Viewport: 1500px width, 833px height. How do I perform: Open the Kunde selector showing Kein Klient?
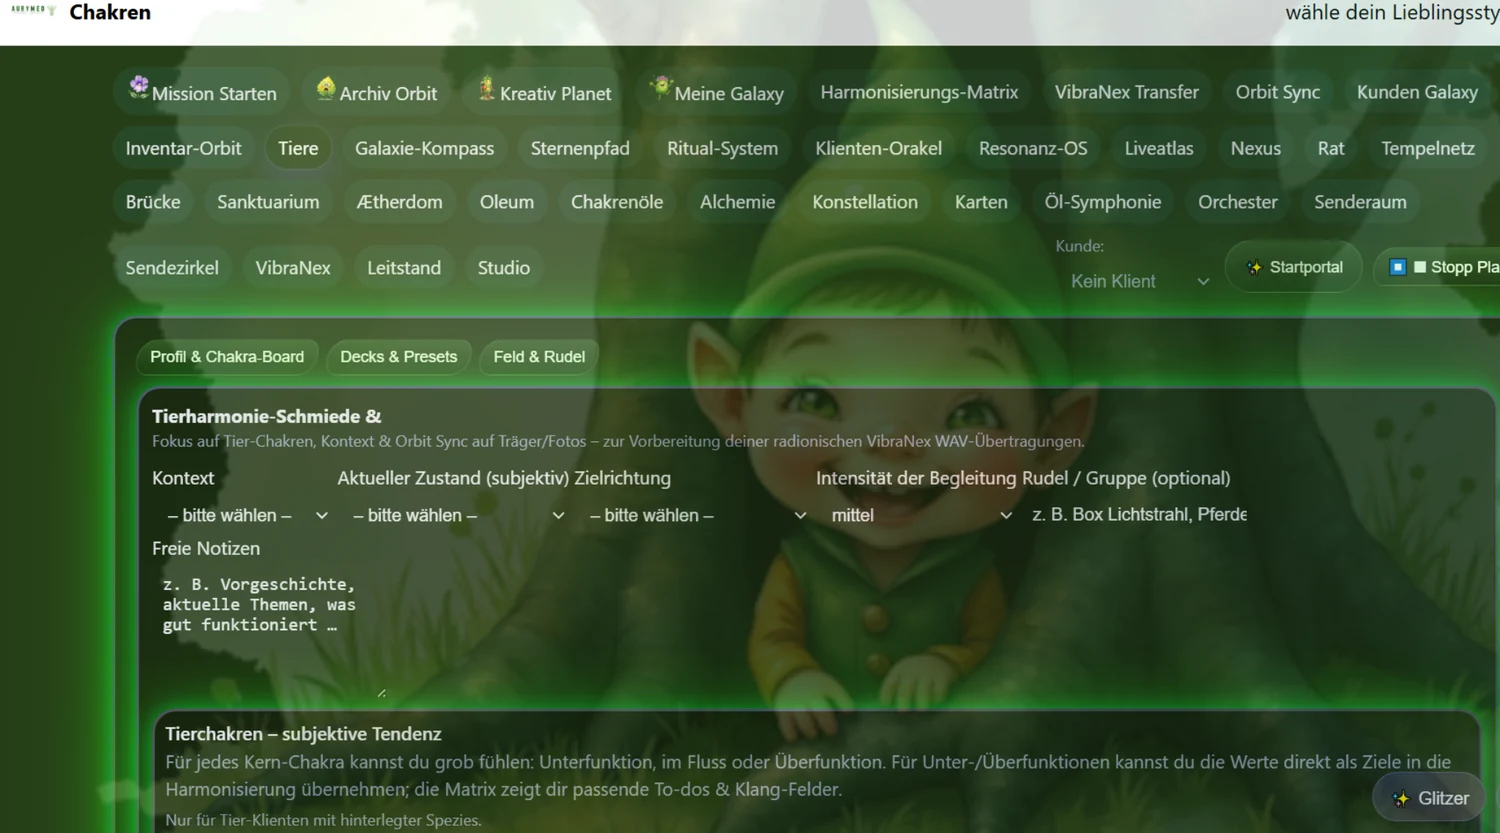point(1139,281)
